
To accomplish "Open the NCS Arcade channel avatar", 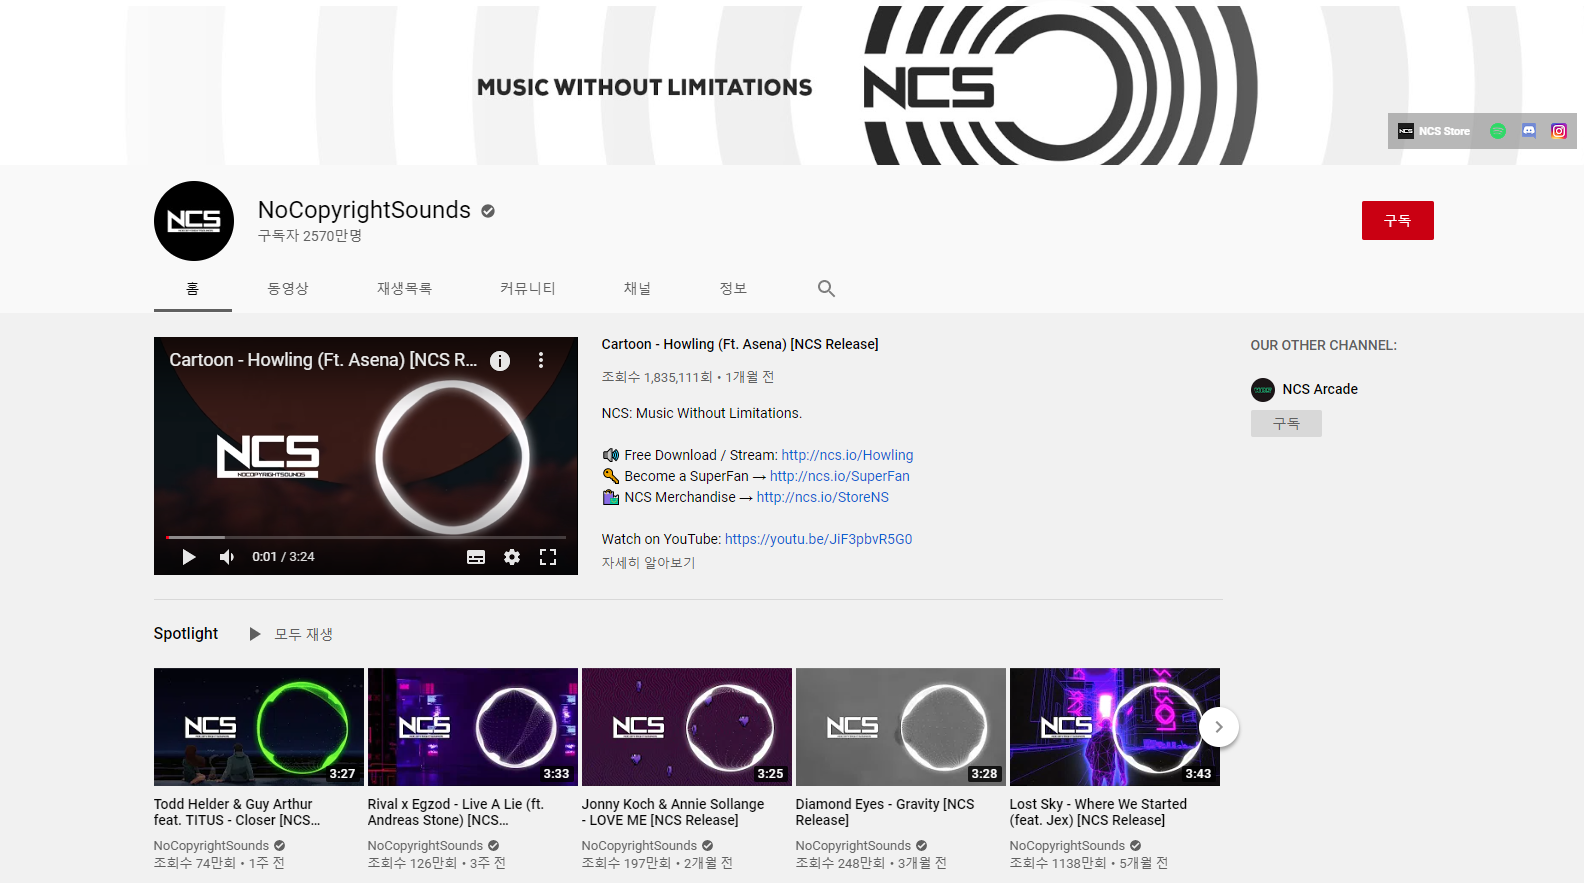I will pyautogui.click(x=1263, y=390).
